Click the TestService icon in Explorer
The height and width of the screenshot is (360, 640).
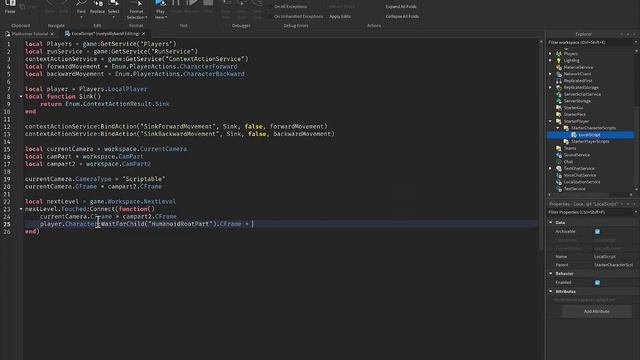(559, 189)
